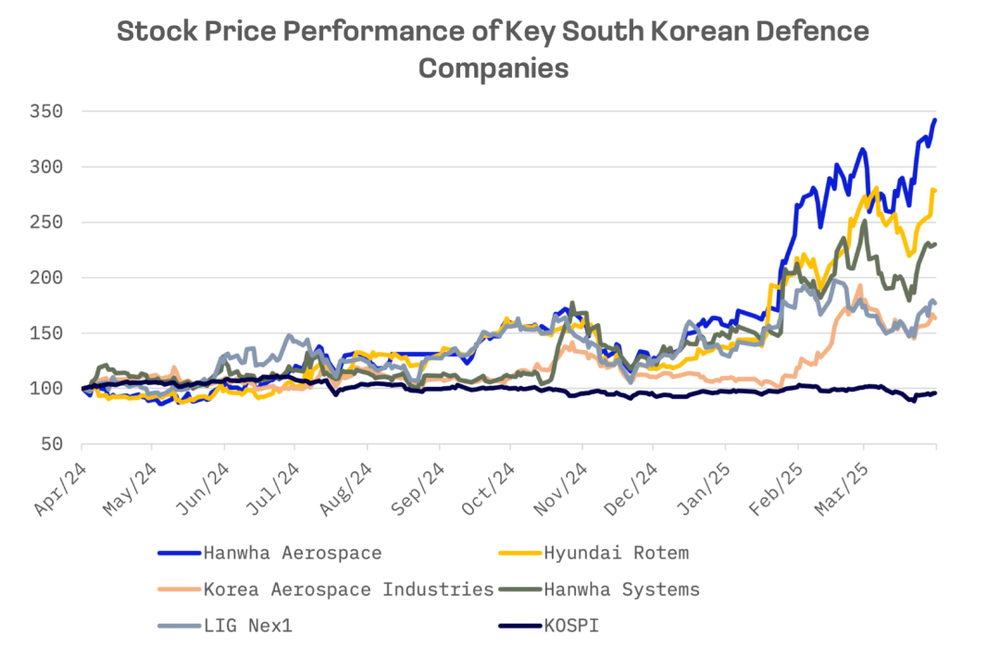Select the Hanwha Aerospace legend label
The width and height of the screenshot is (1000, 660).
click(292, 553)
